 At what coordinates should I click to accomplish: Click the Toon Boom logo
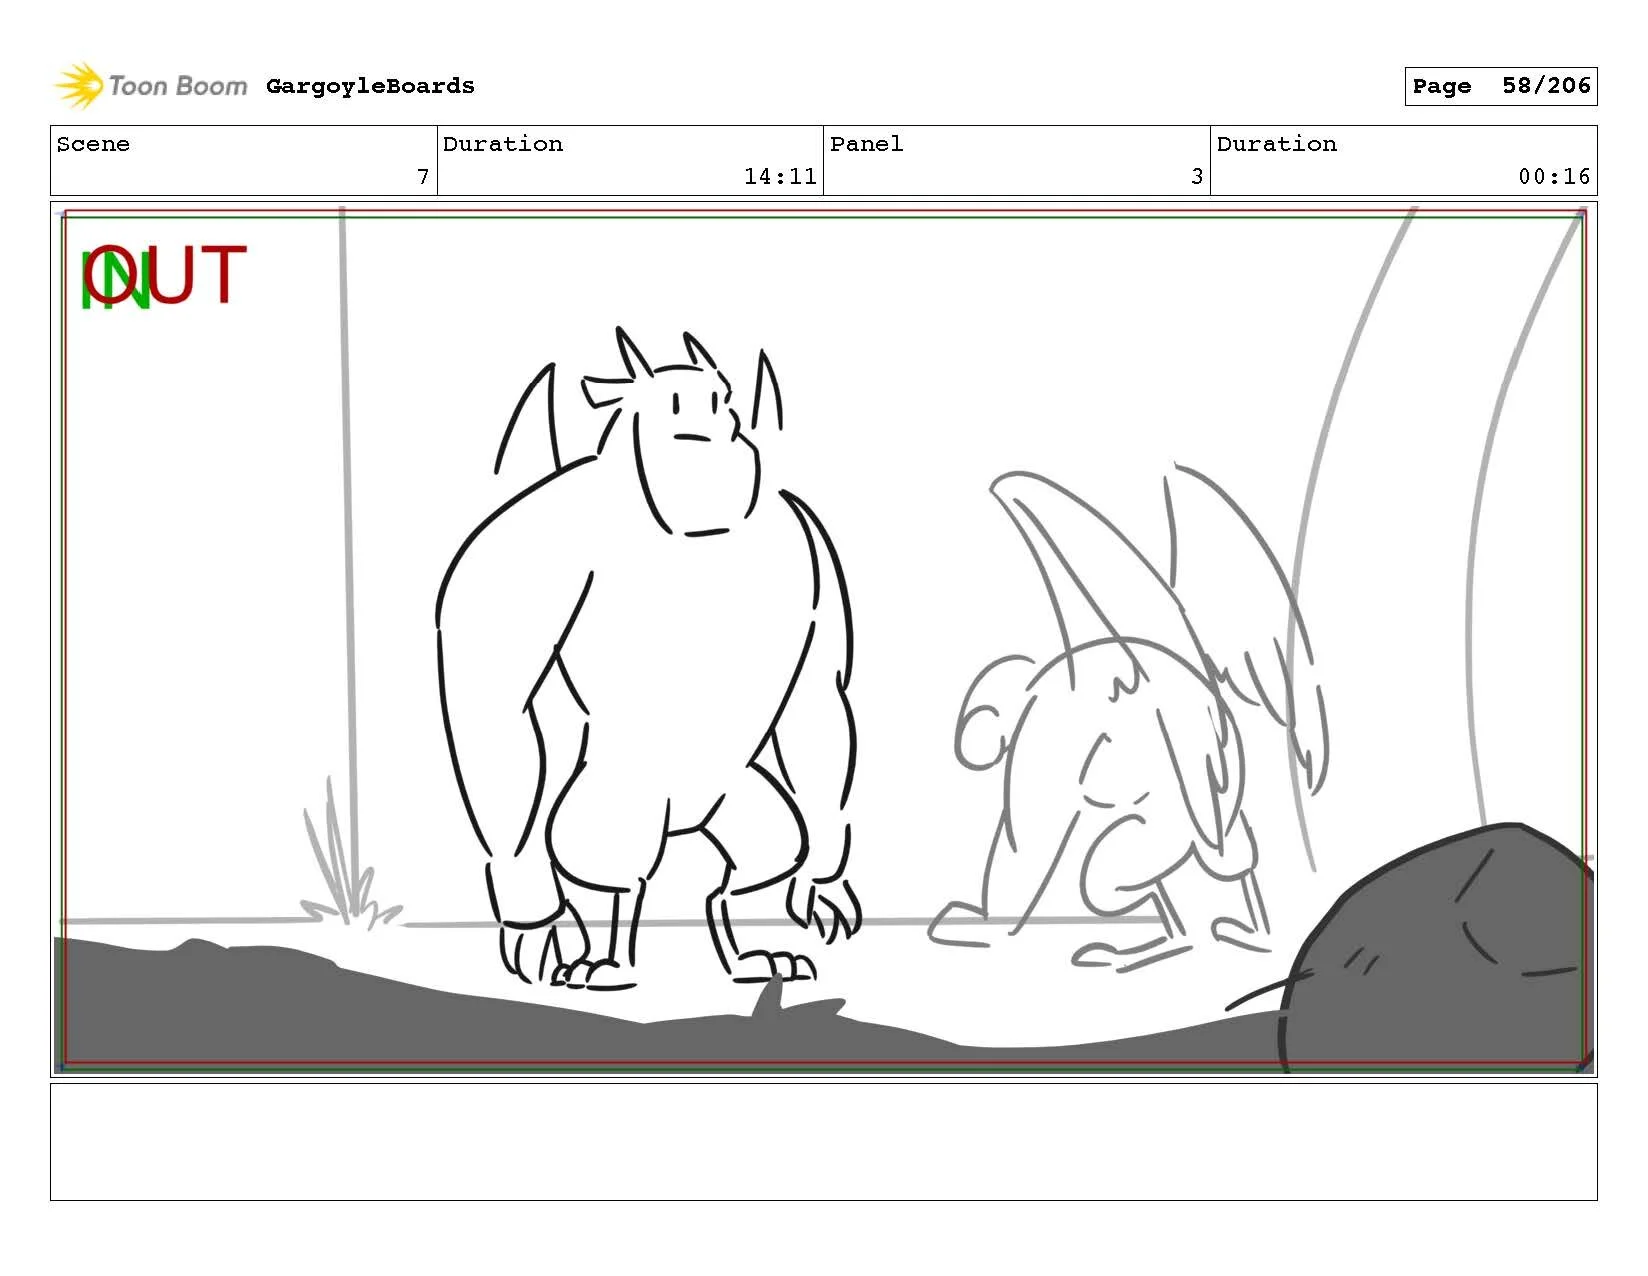(150, 86)
